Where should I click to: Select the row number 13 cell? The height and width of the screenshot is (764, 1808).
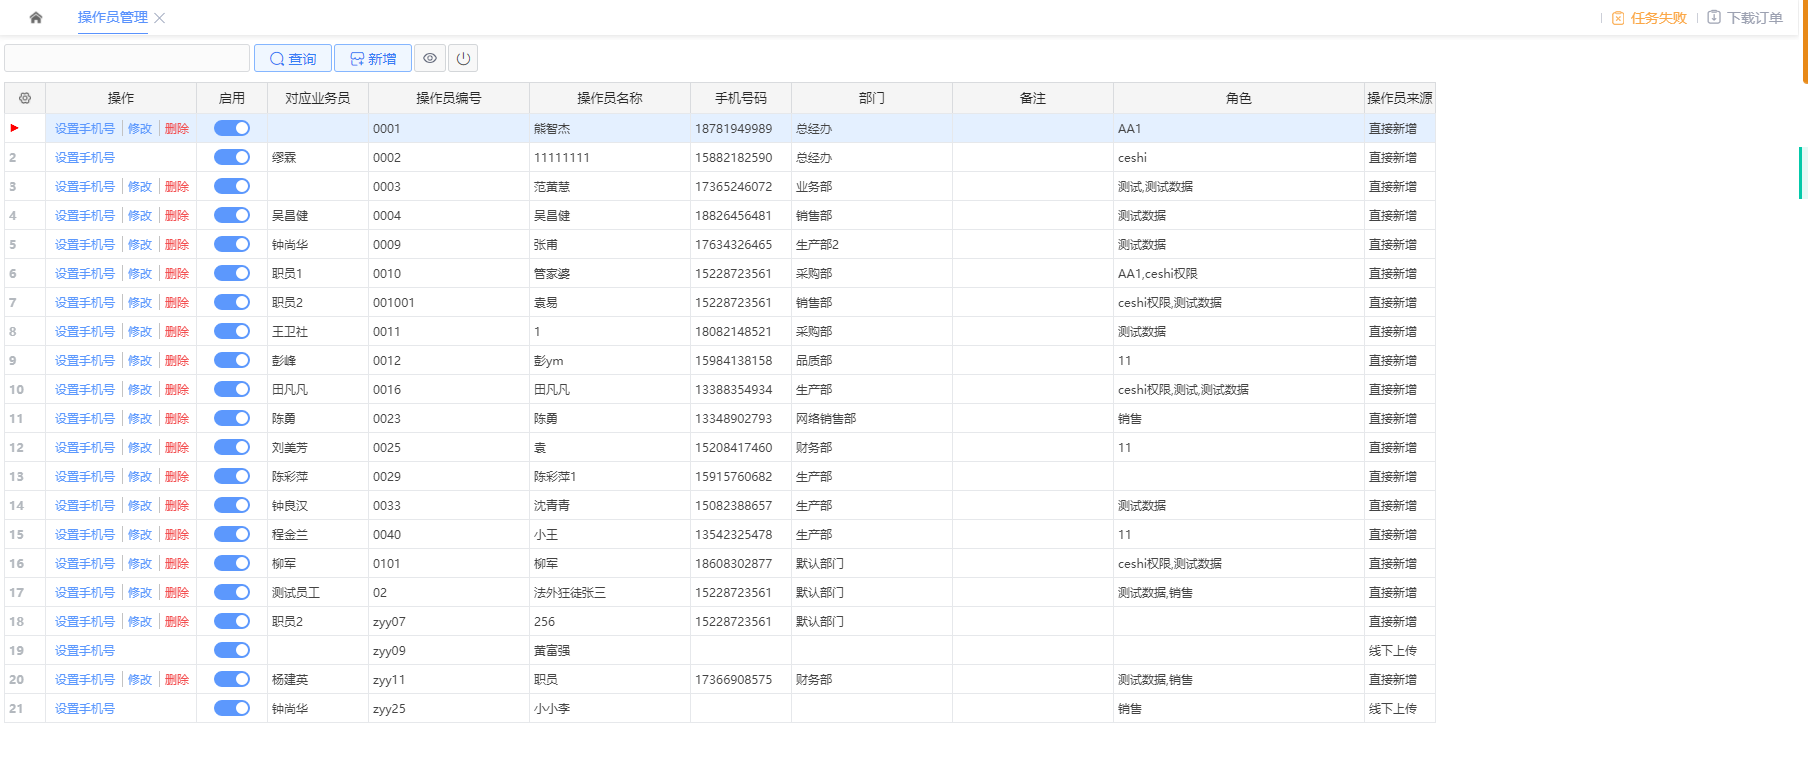25,476
